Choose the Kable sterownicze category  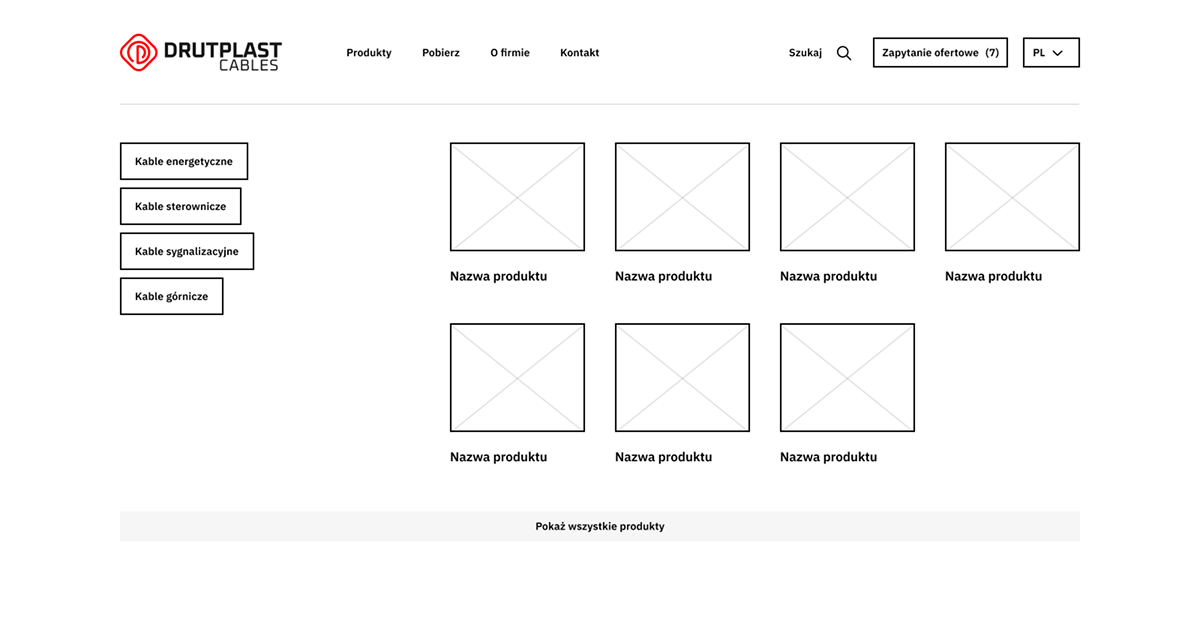pos(180,206)
